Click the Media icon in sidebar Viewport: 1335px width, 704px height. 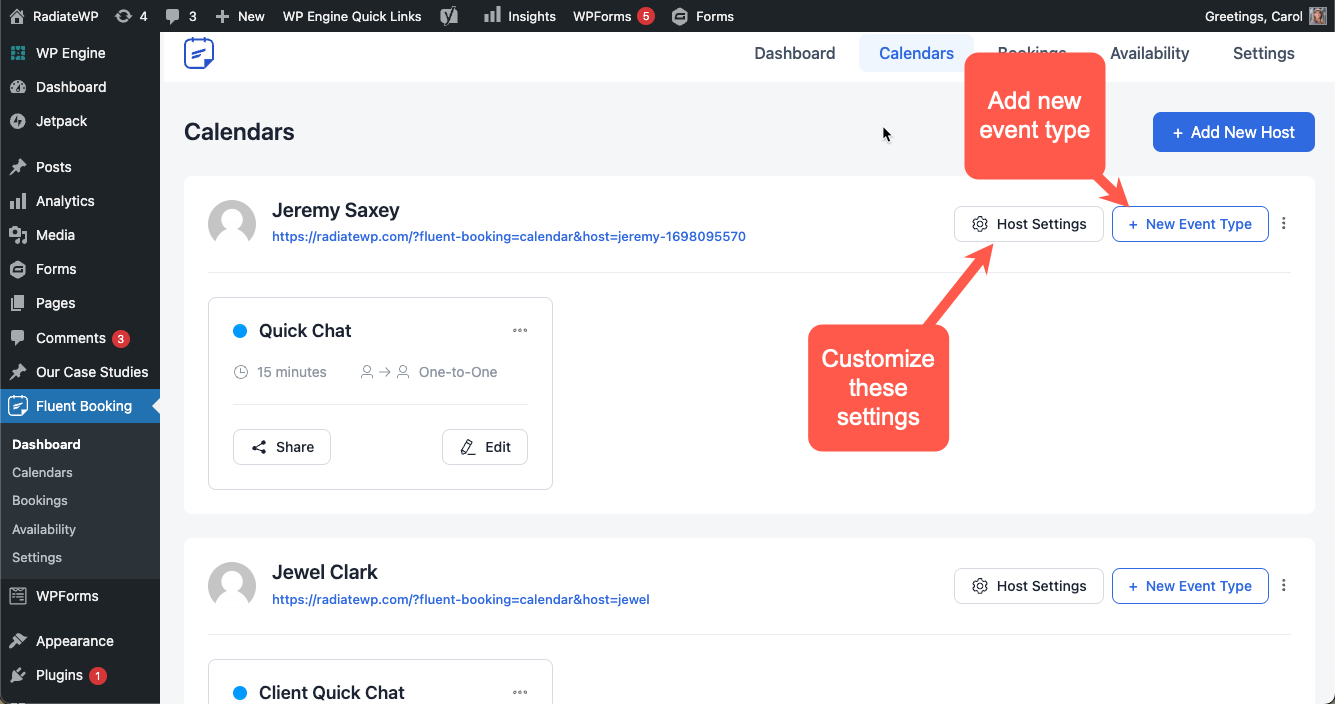[18, 235]
